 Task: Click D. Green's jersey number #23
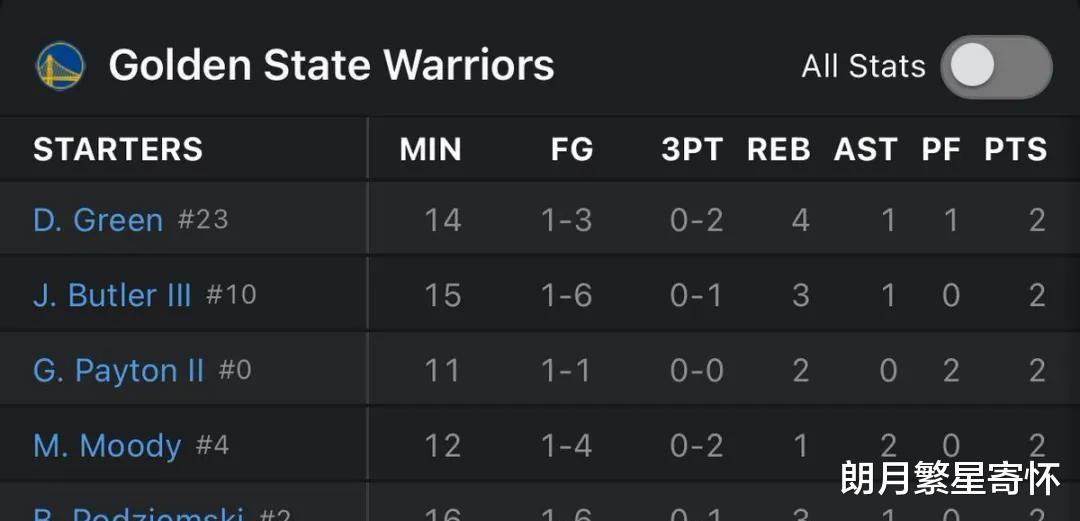(202, 220)
